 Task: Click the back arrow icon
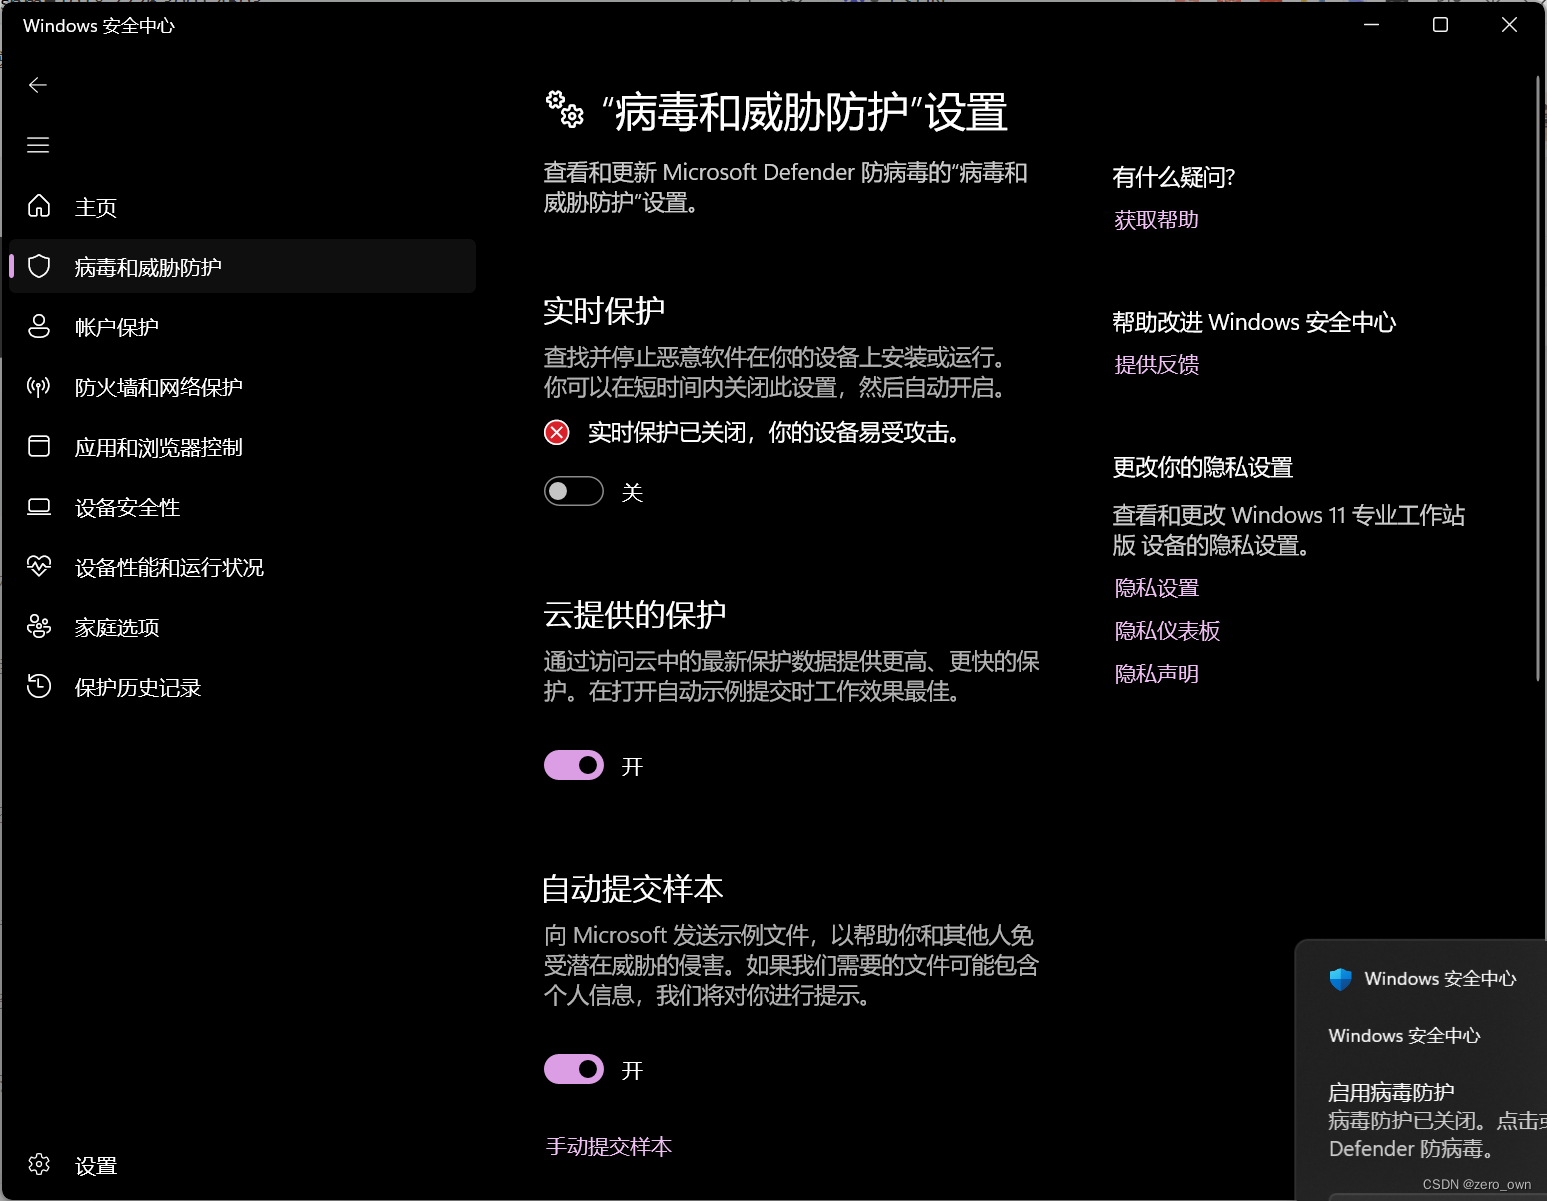[38, 85]
